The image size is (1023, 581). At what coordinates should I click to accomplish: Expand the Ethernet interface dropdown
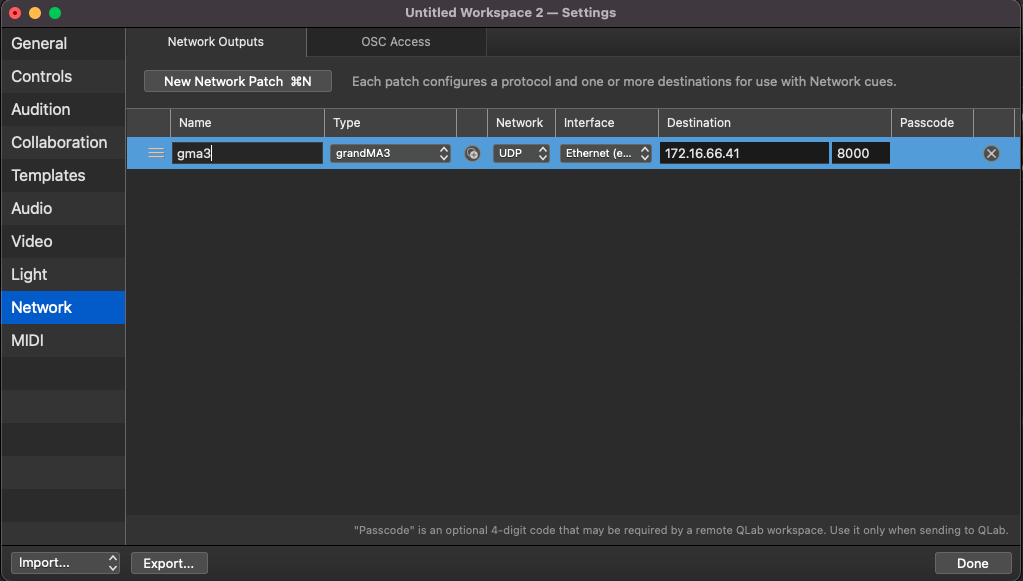coord(605,153)
